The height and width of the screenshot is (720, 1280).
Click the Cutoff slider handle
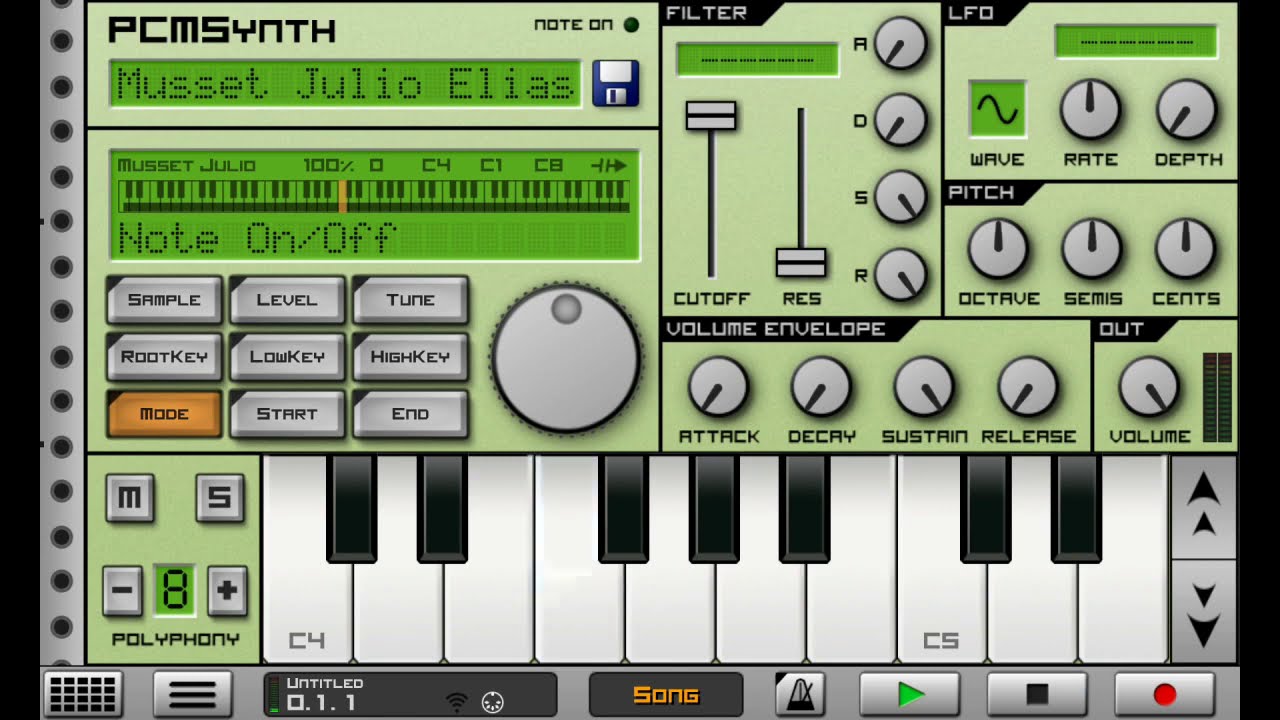click(711, 116)
